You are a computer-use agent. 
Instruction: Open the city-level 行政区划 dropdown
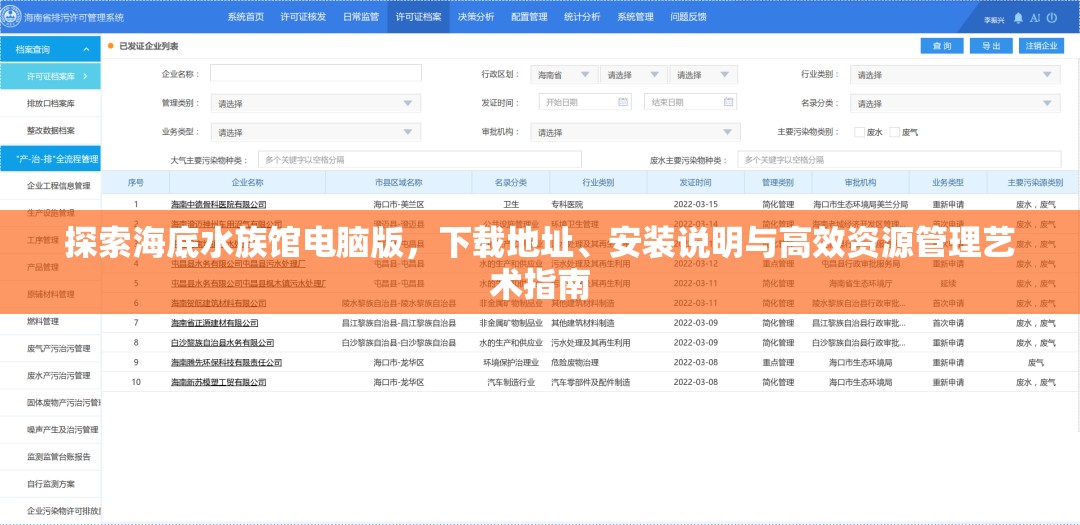point(634,74)
